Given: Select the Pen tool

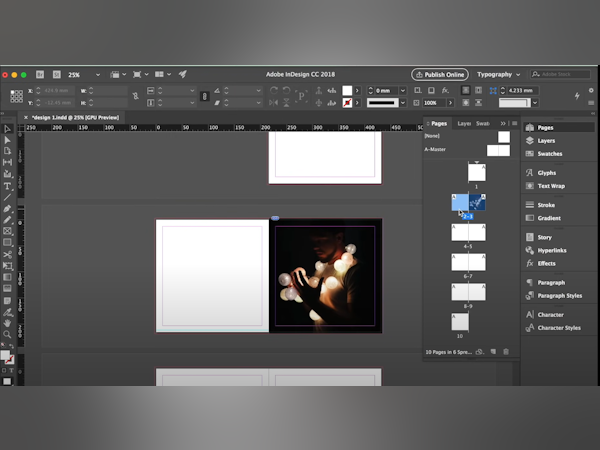Looking at the screenshot, I should [7, 209].
